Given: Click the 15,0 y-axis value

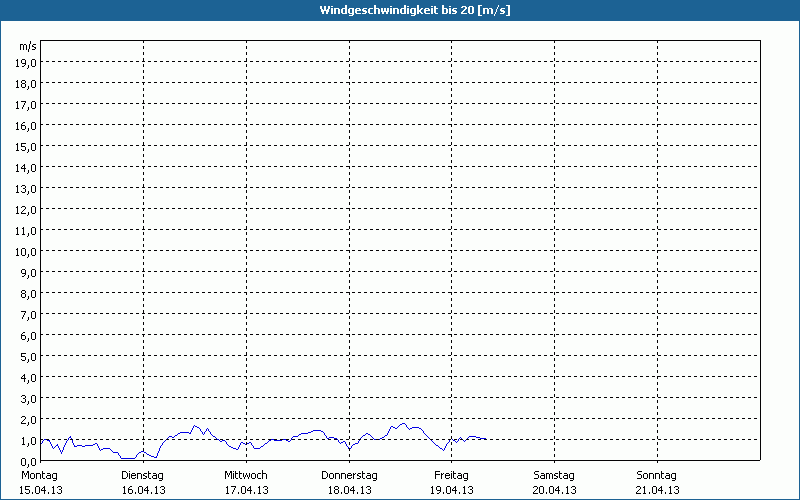Looking at the screenshot, I should [x=26, y=147].
